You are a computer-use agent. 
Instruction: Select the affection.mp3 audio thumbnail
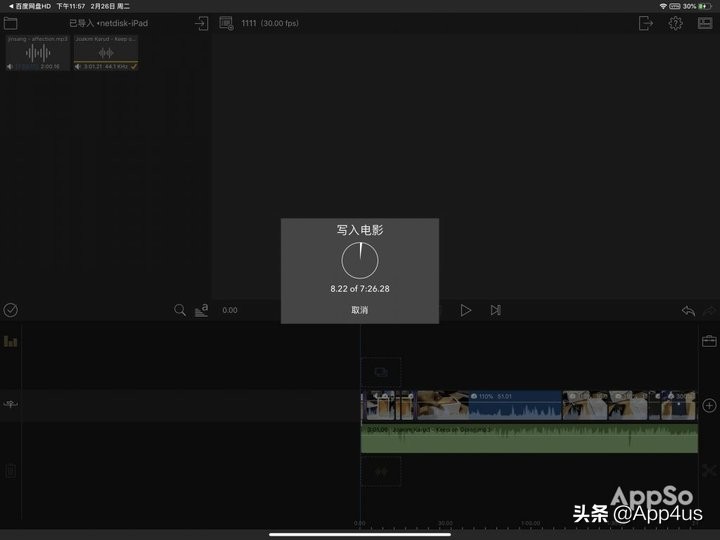pos(38,53)
